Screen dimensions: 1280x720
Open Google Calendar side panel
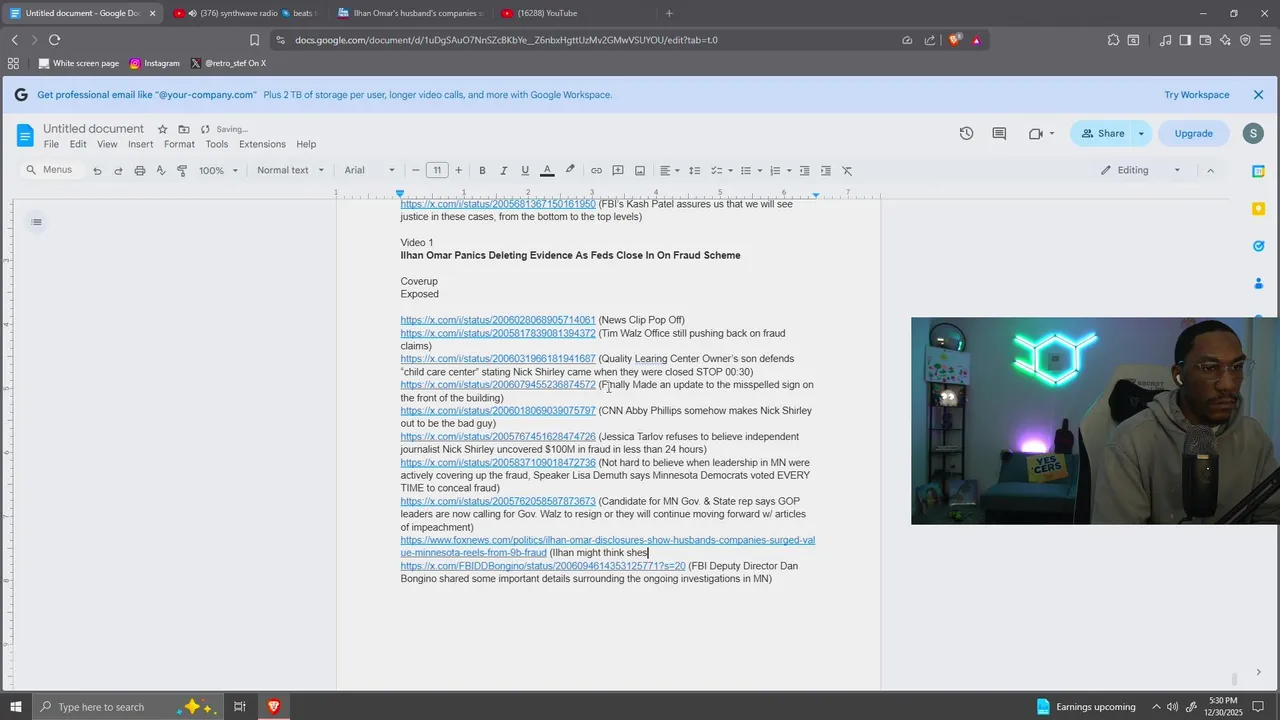(1259, 171)
